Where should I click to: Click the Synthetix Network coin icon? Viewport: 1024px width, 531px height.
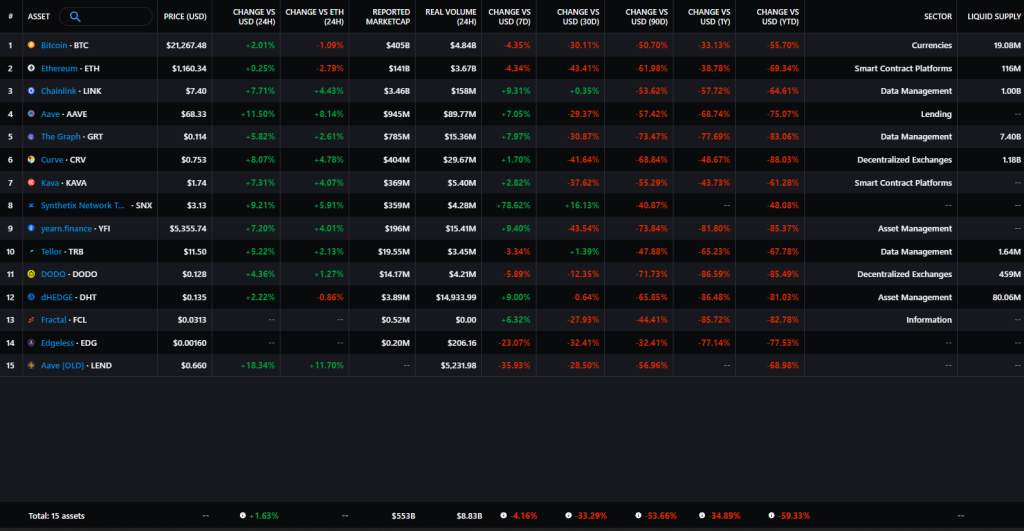click(x=31, y=205)
